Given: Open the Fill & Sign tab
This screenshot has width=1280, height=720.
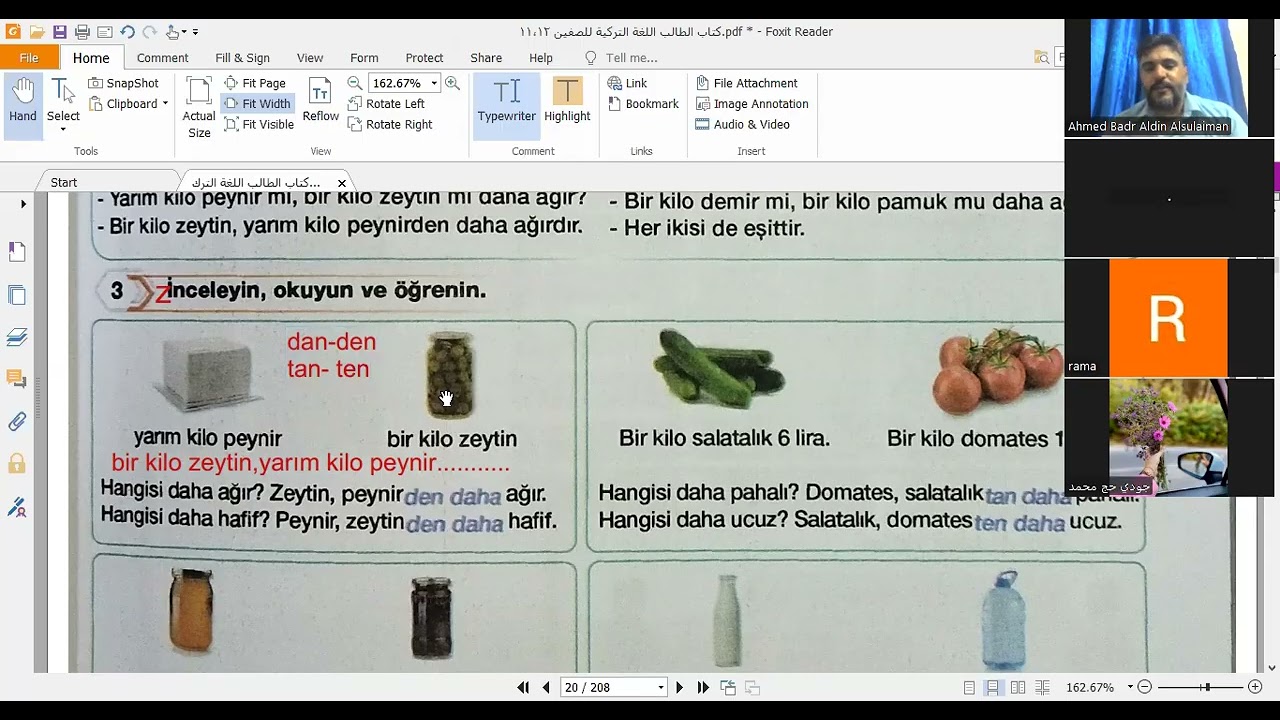Looking at the screenshot, I should [242, 58].
